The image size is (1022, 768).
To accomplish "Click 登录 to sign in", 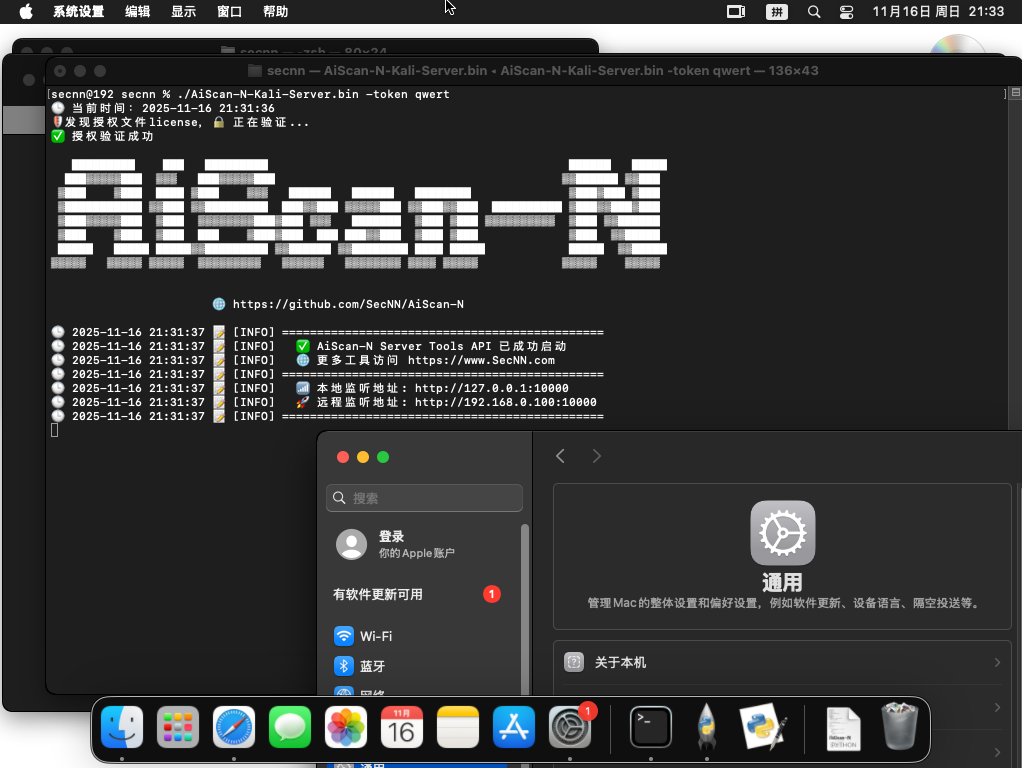I will coord(392,537).
